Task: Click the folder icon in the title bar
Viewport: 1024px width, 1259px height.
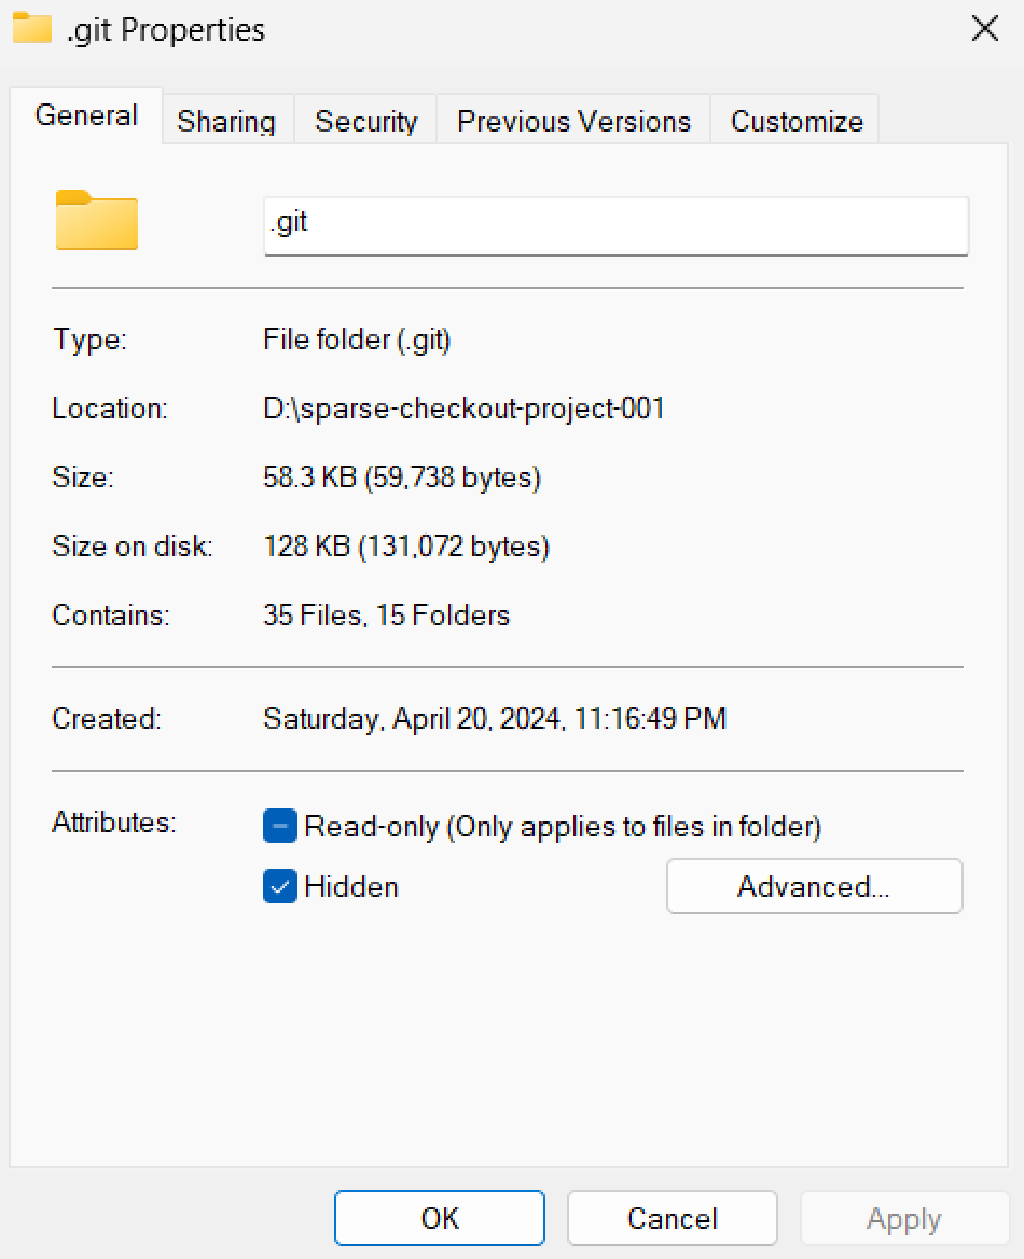Action: pos(31,28)
